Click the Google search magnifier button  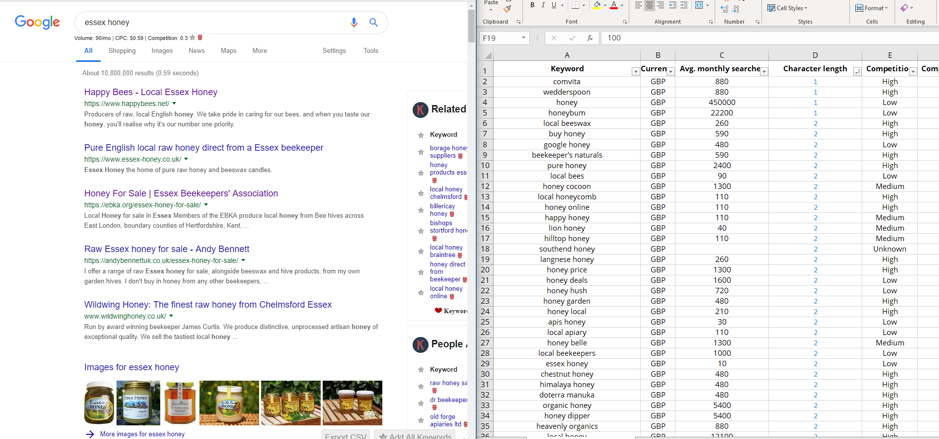[374, 23]
